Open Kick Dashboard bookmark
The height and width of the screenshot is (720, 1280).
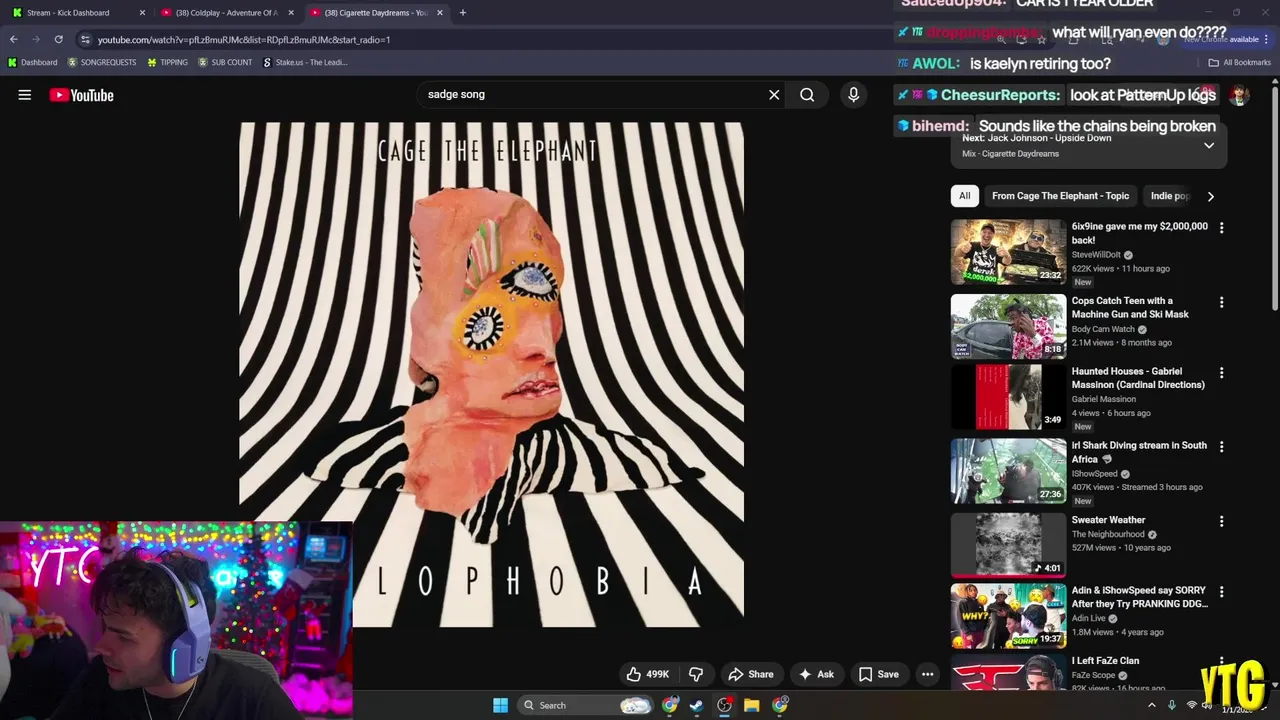[32, 62]
